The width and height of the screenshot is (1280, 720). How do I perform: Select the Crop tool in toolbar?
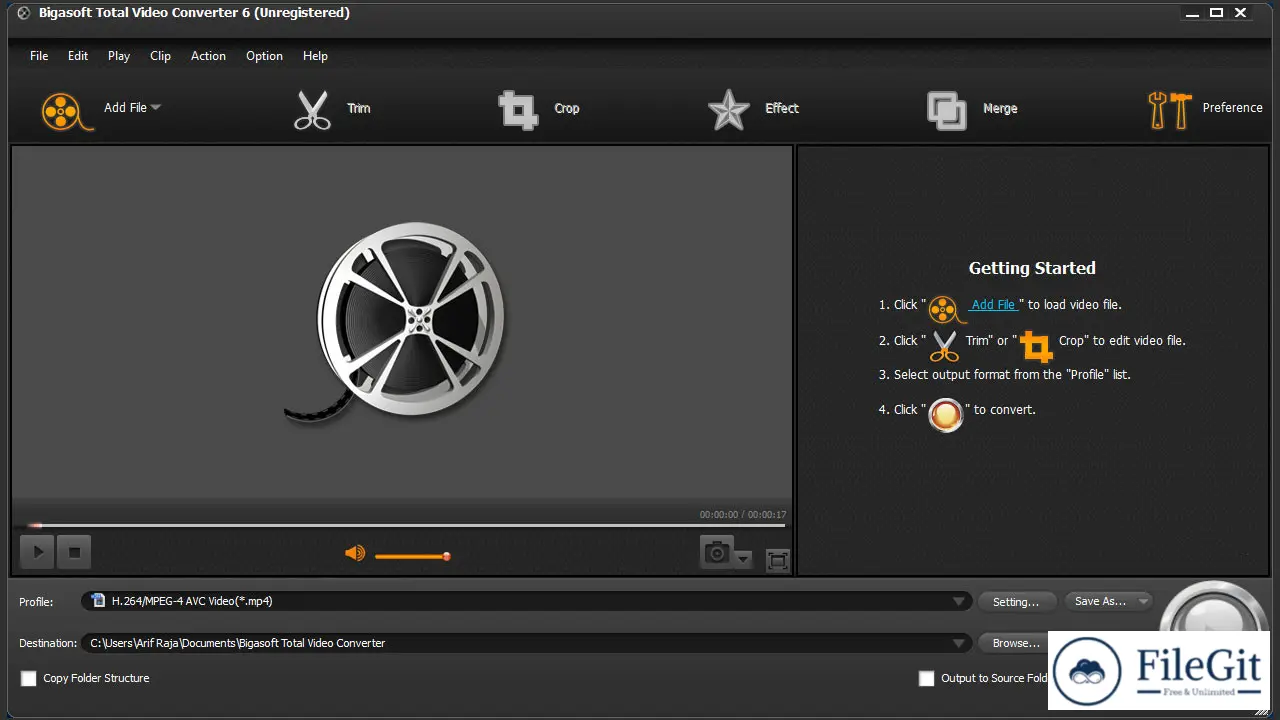point(518,110)
